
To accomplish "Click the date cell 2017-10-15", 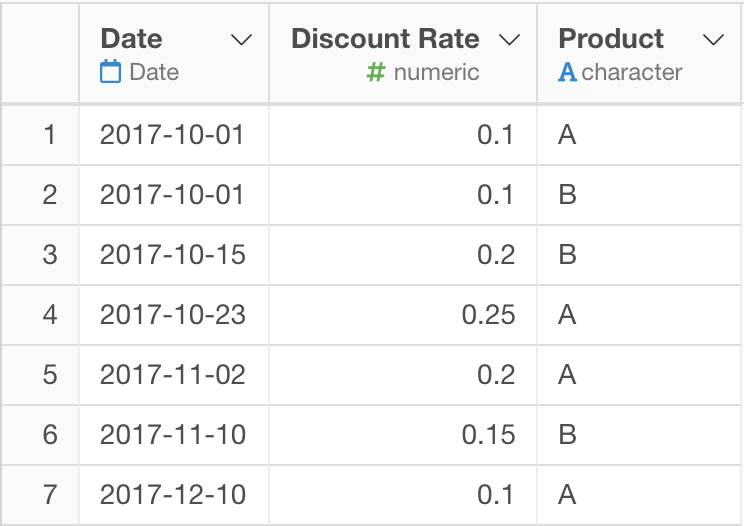I will tap(173, 255).
